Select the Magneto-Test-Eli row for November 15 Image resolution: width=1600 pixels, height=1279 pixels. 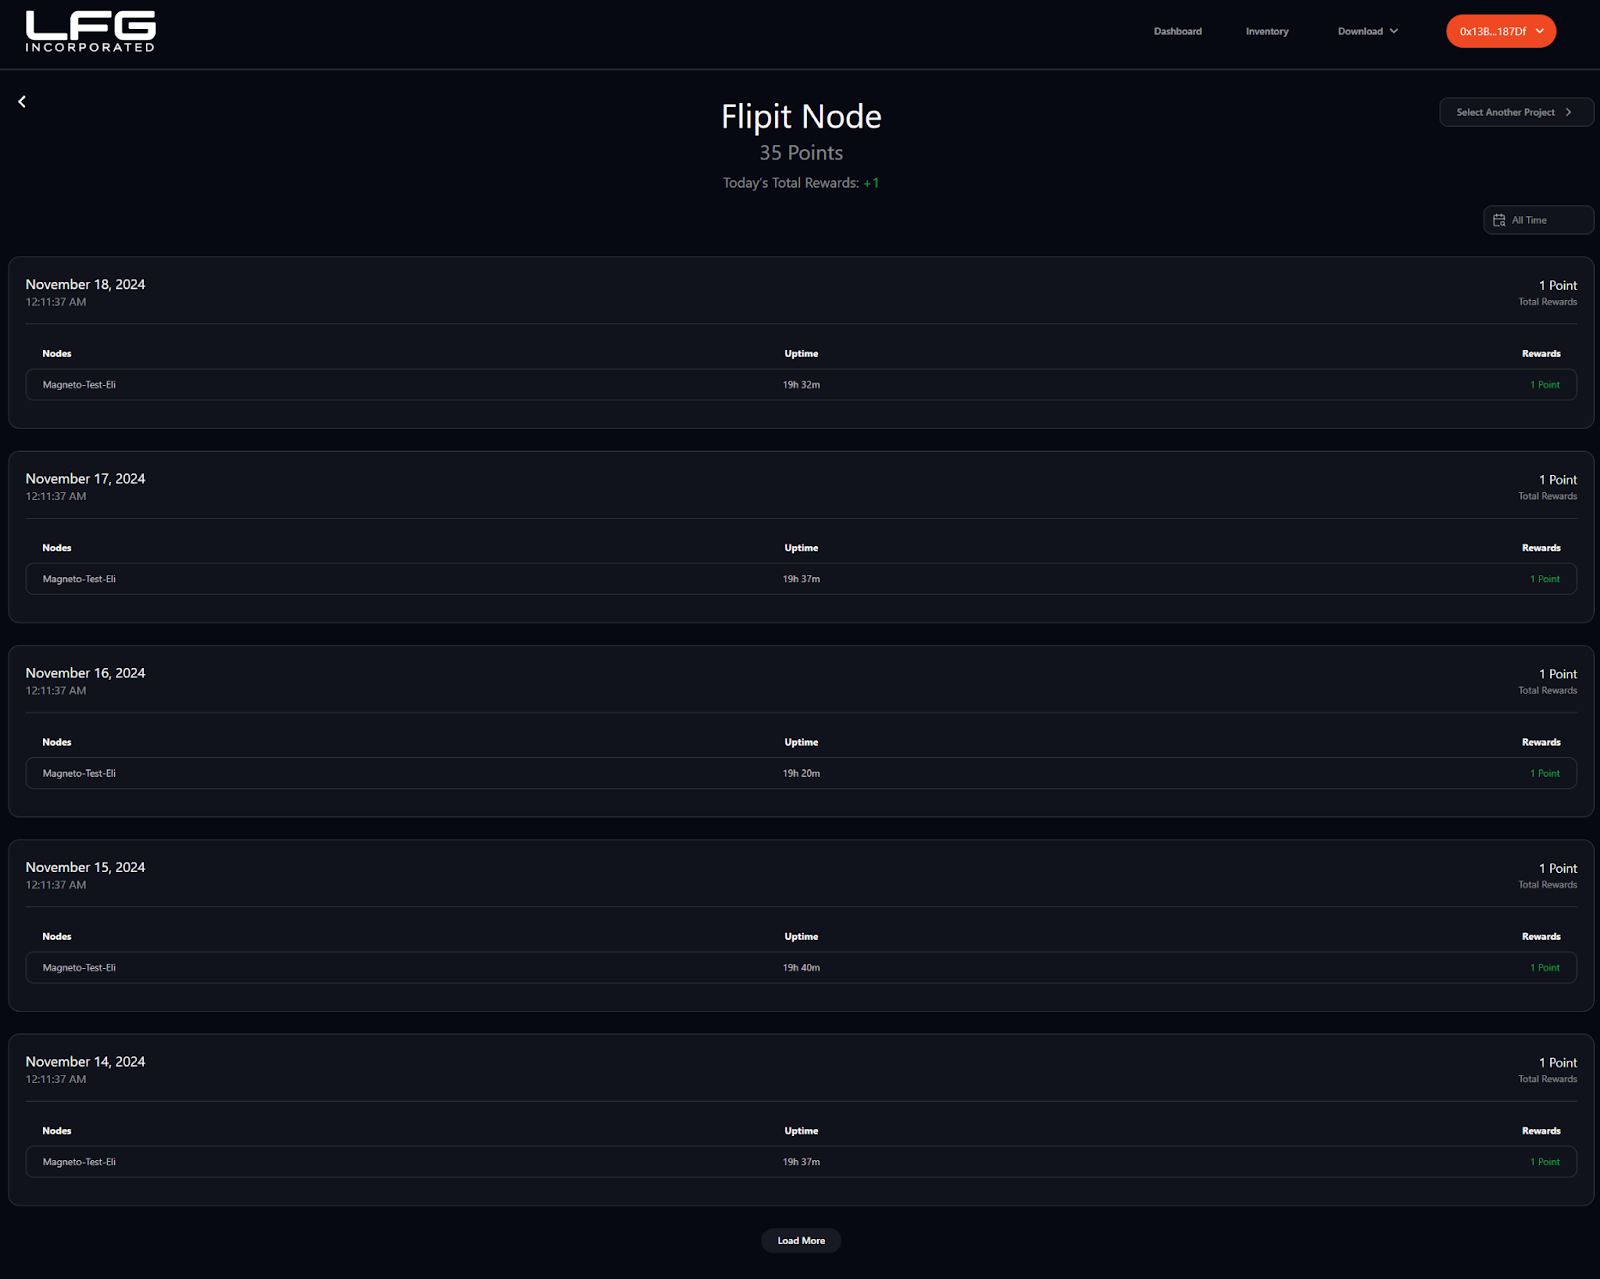pos(801,967)
